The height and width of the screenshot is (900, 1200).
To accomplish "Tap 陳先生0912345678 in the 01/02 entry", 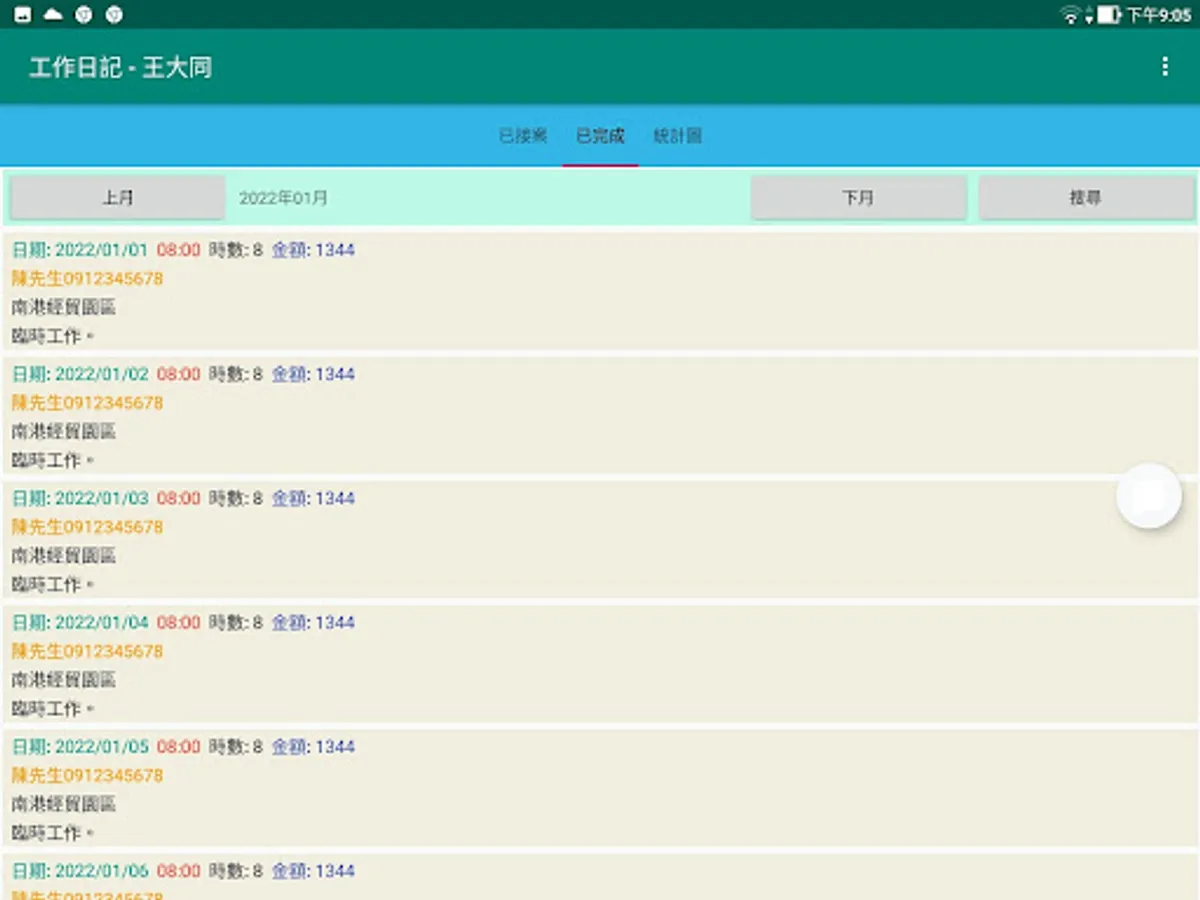I will pos(87,402).
